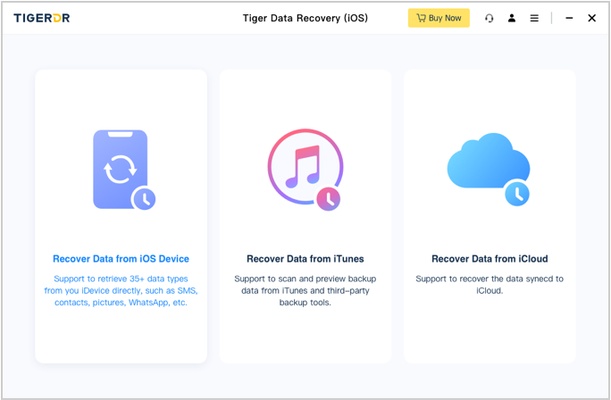Open the hamburger menu

(x=534, y=18)
